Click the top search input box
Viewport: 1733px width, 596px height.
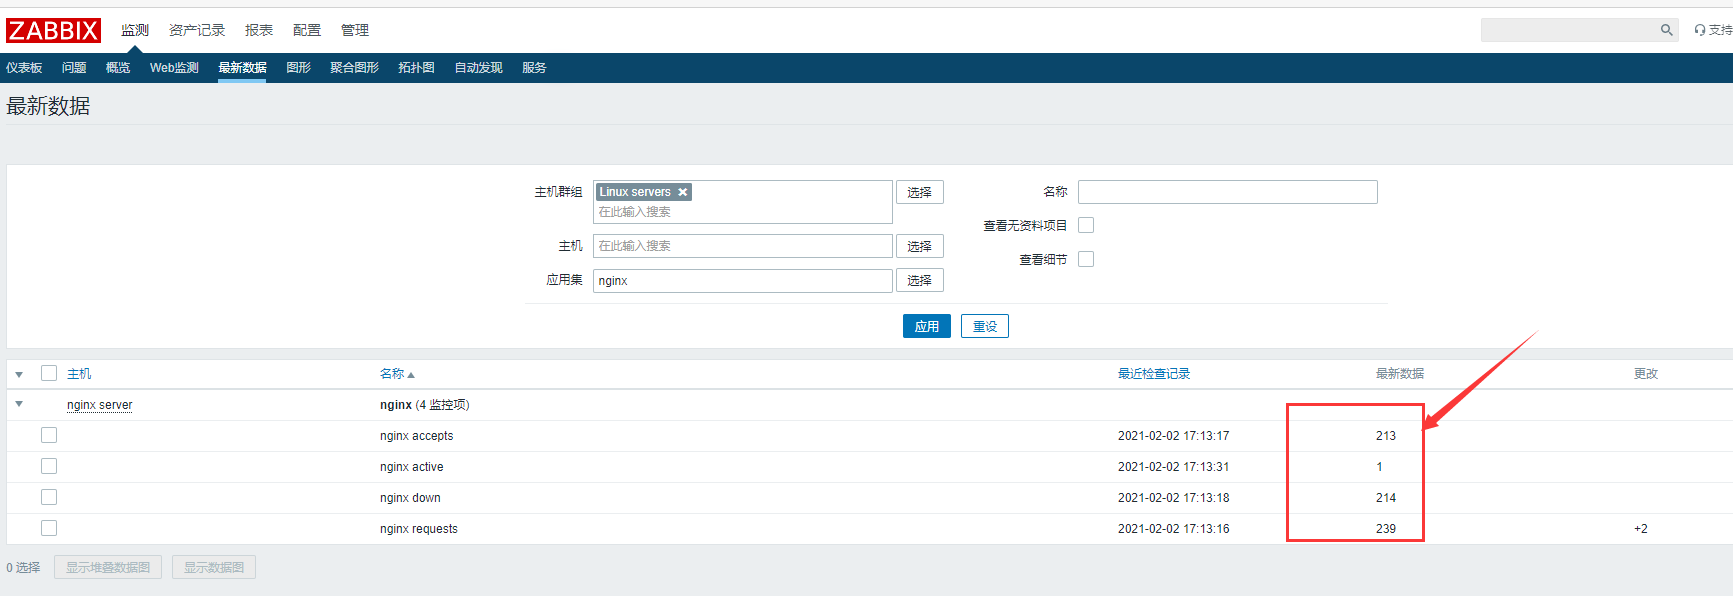pos(1570,30)
